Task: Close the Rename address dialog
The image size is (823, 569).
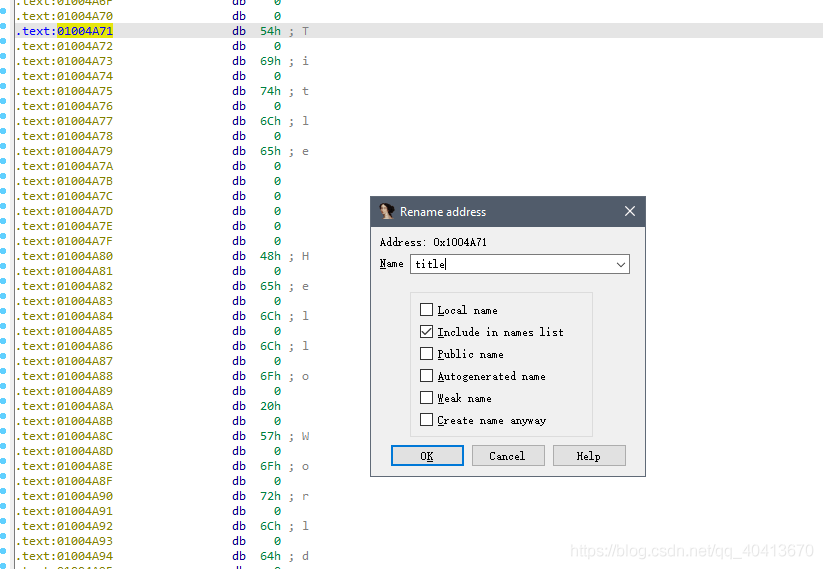Action: 630,211
